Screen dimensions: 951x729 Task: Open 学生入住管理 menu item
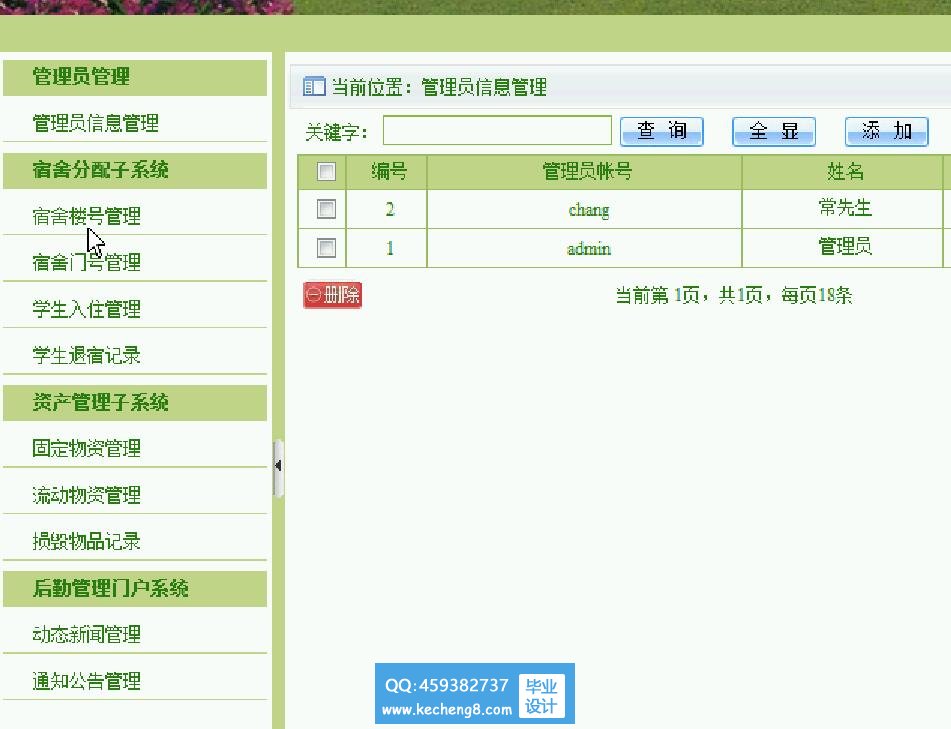(86, 309)
